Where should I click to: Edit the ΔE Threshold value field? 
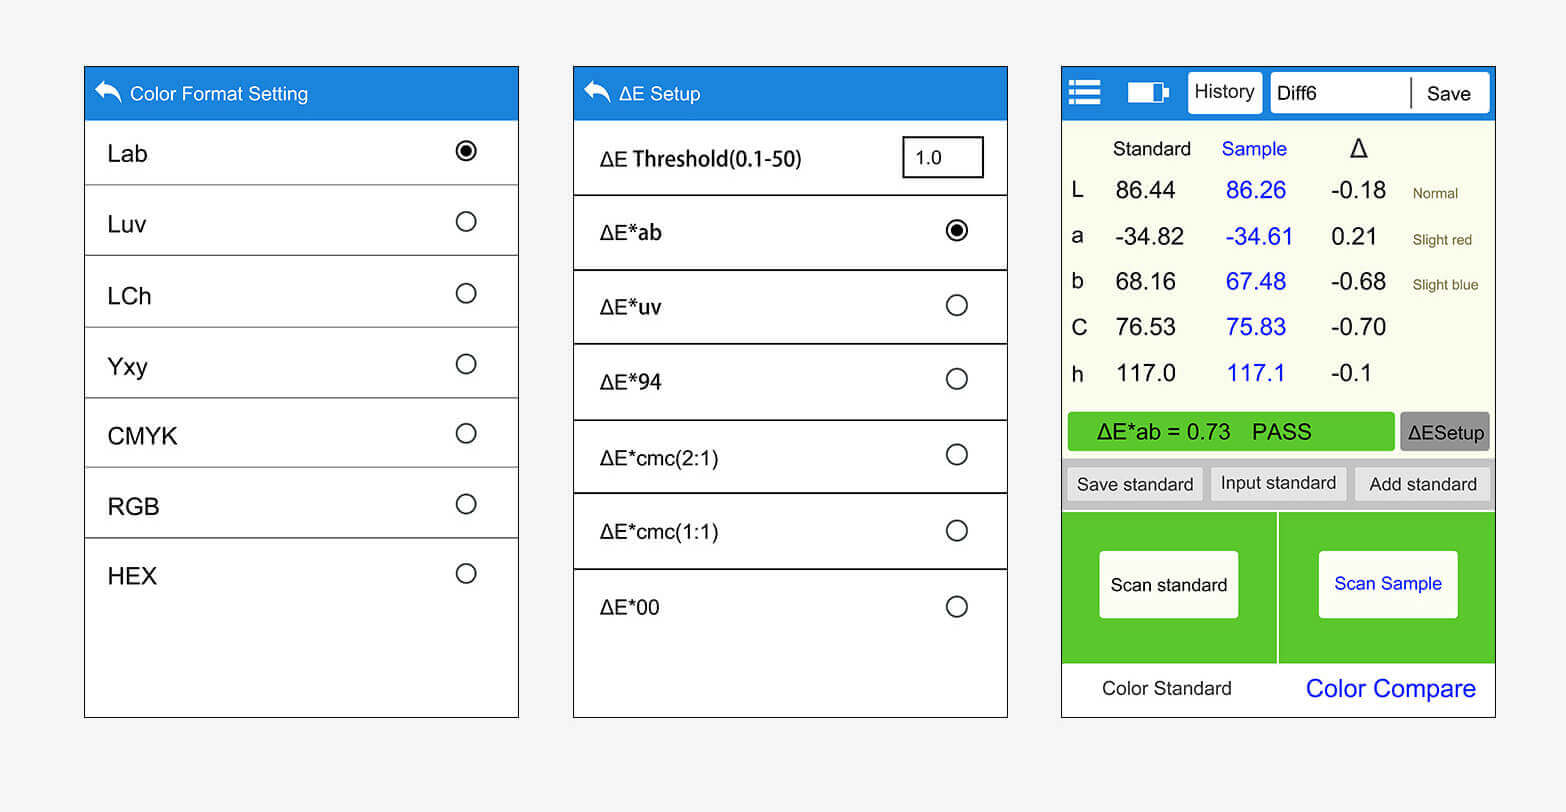942,157
